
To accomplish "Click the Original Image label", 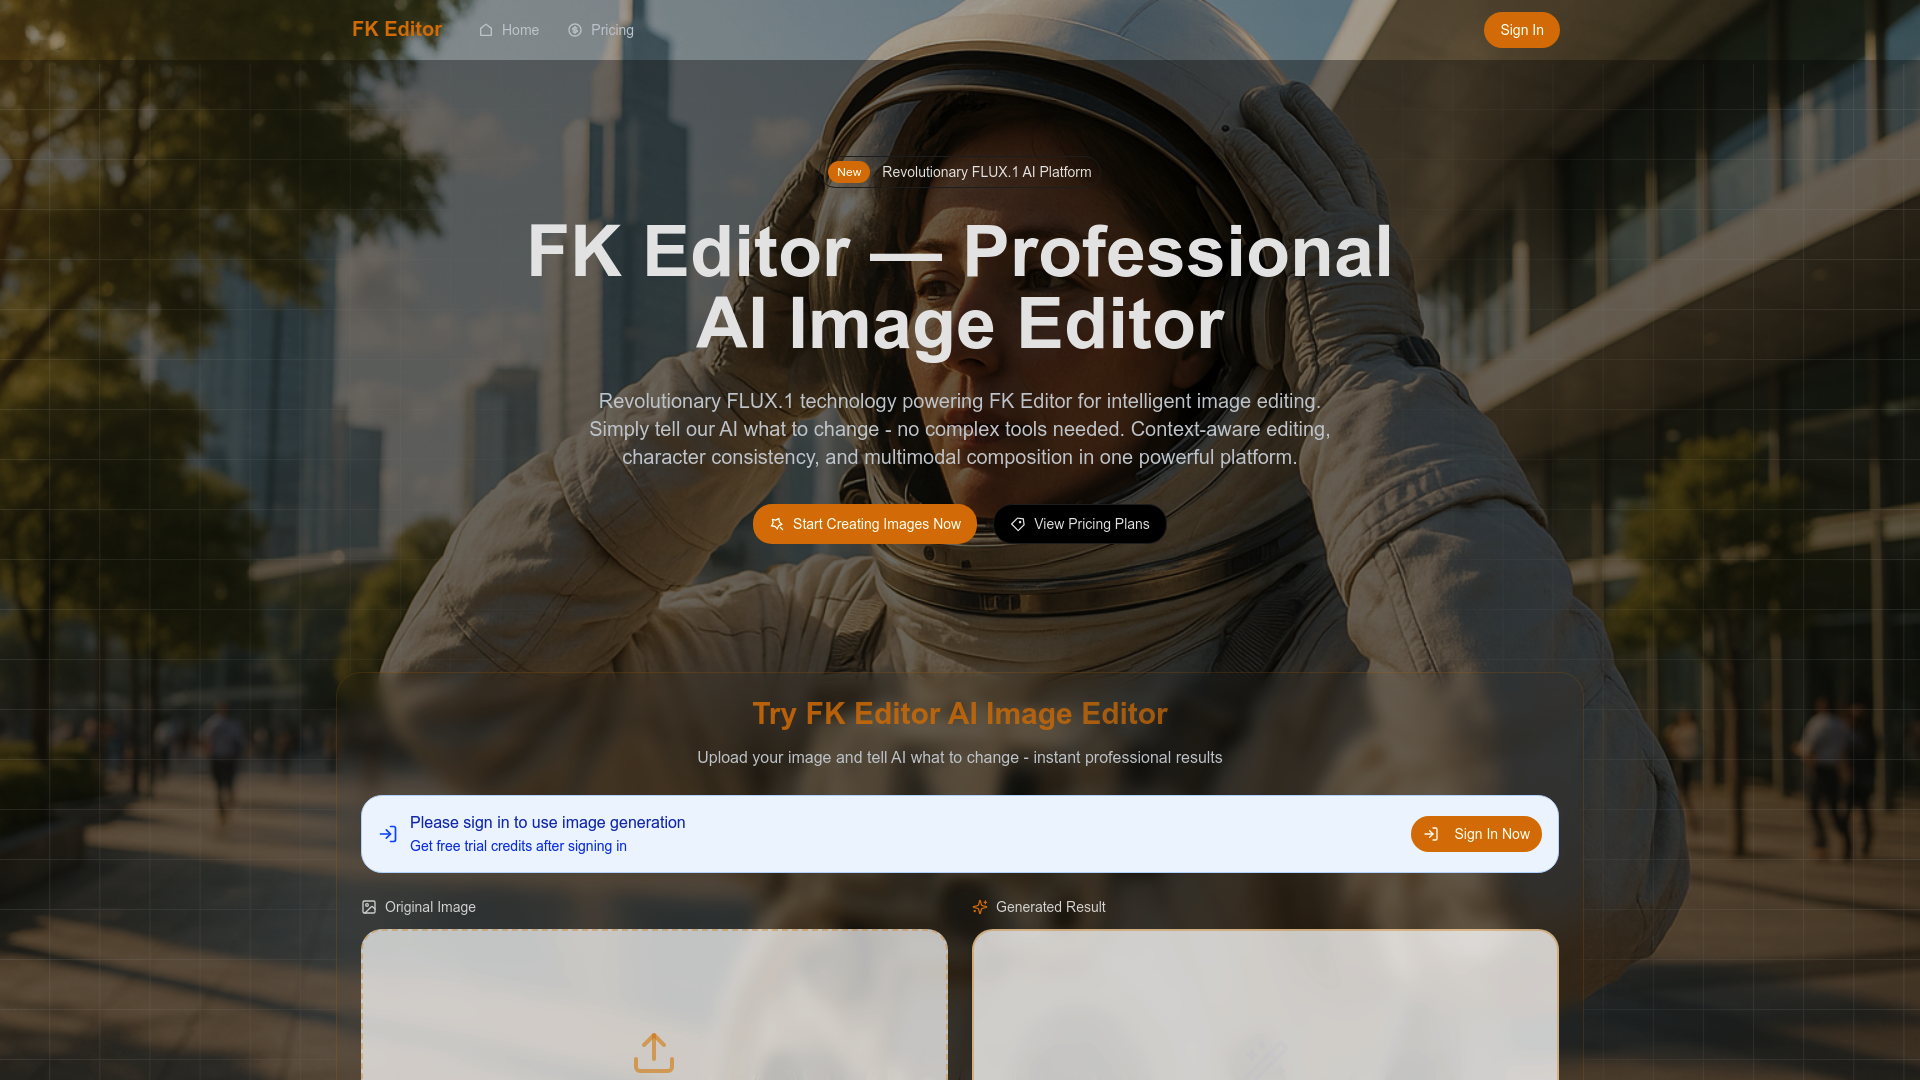I will pyautogui.click(x=430, y=907).
